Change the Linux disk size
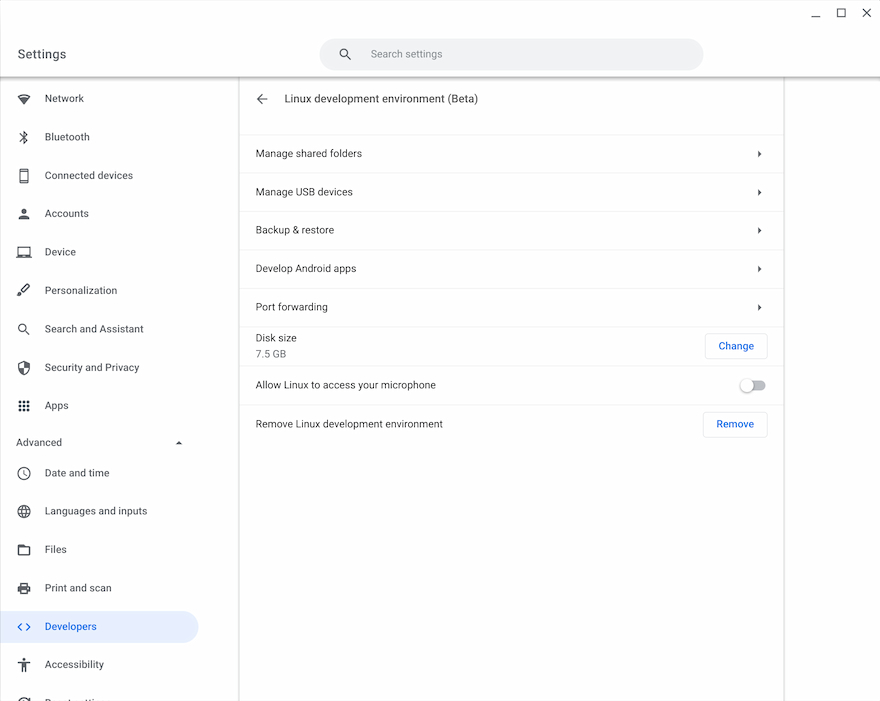This screenshot has width=880, height=701. [736, 346]
